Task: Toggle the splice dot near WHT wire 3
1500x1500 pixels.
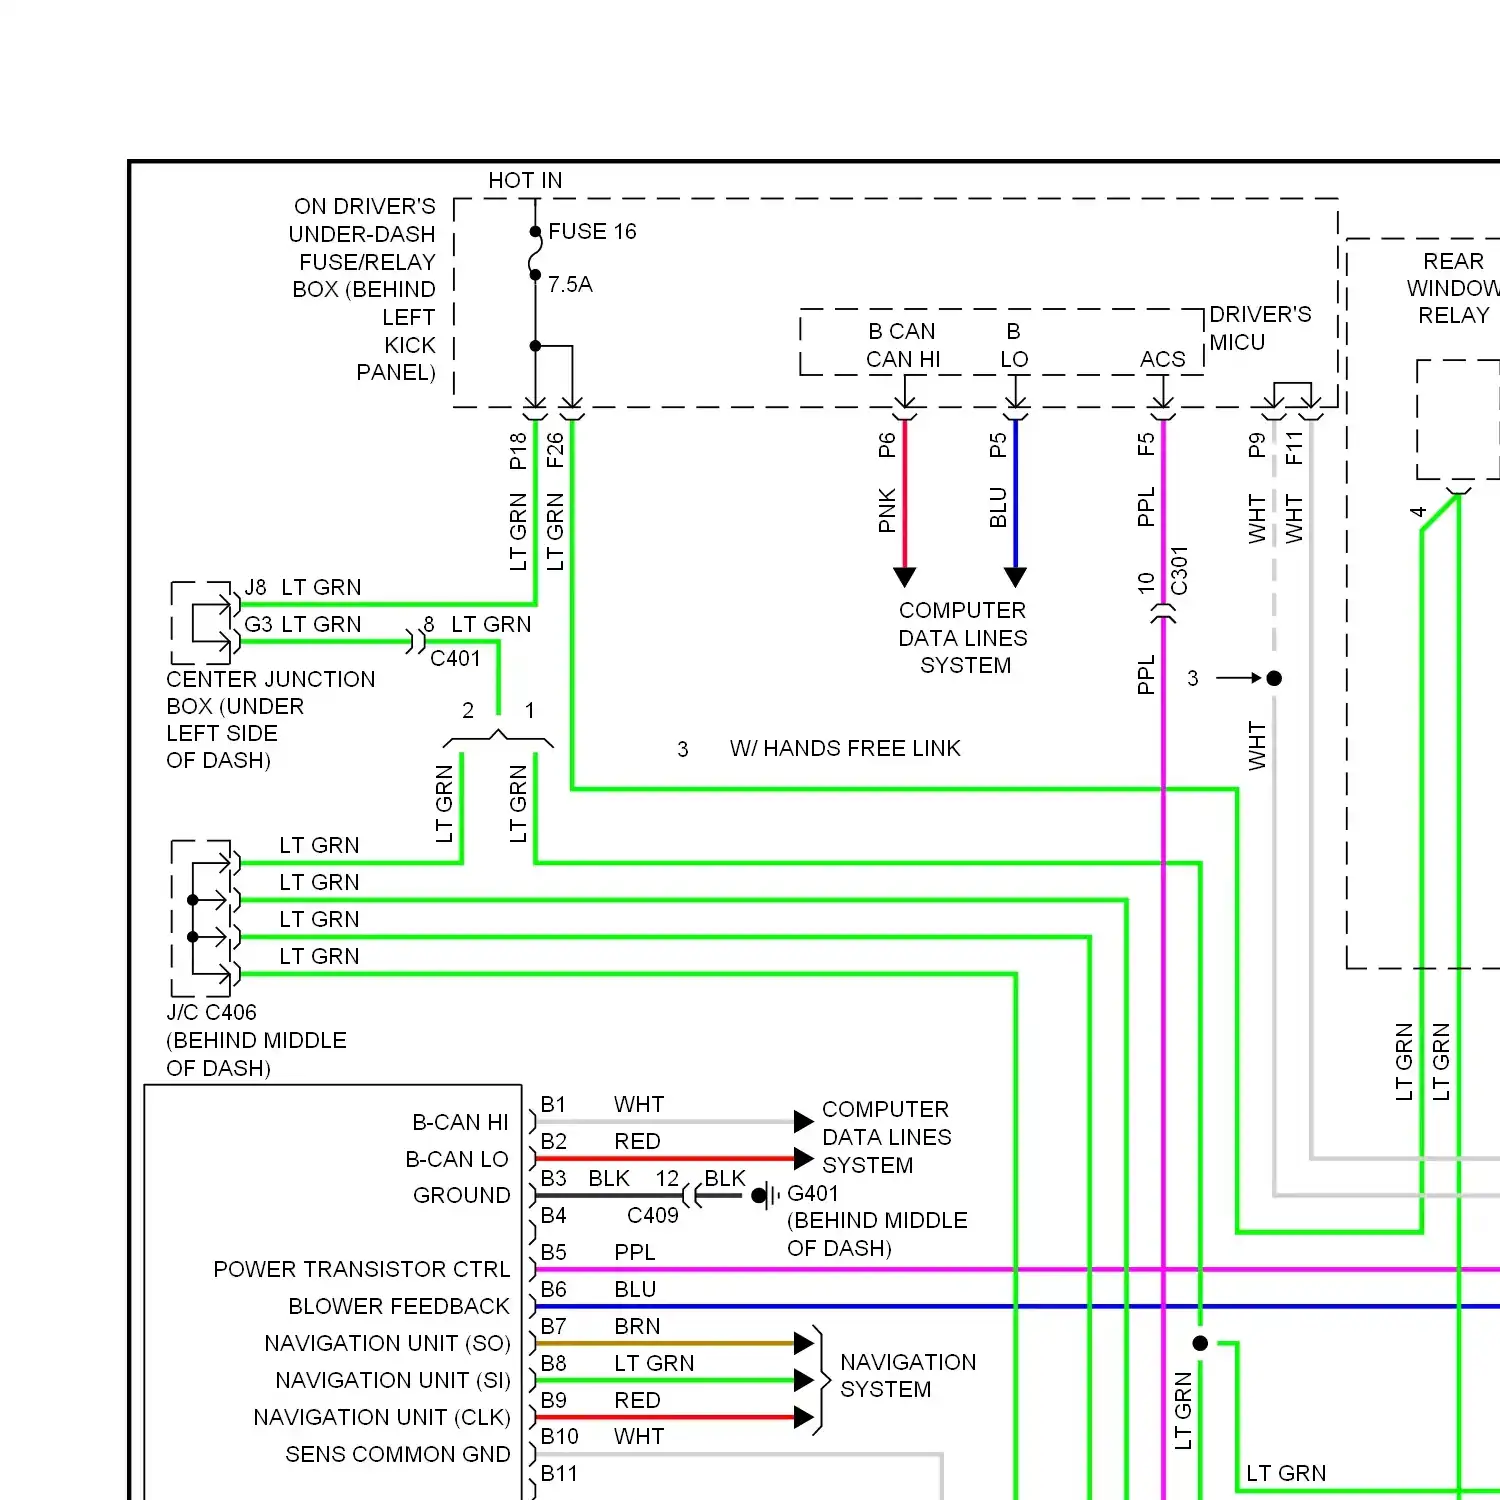Action: tap(1273, 678)
